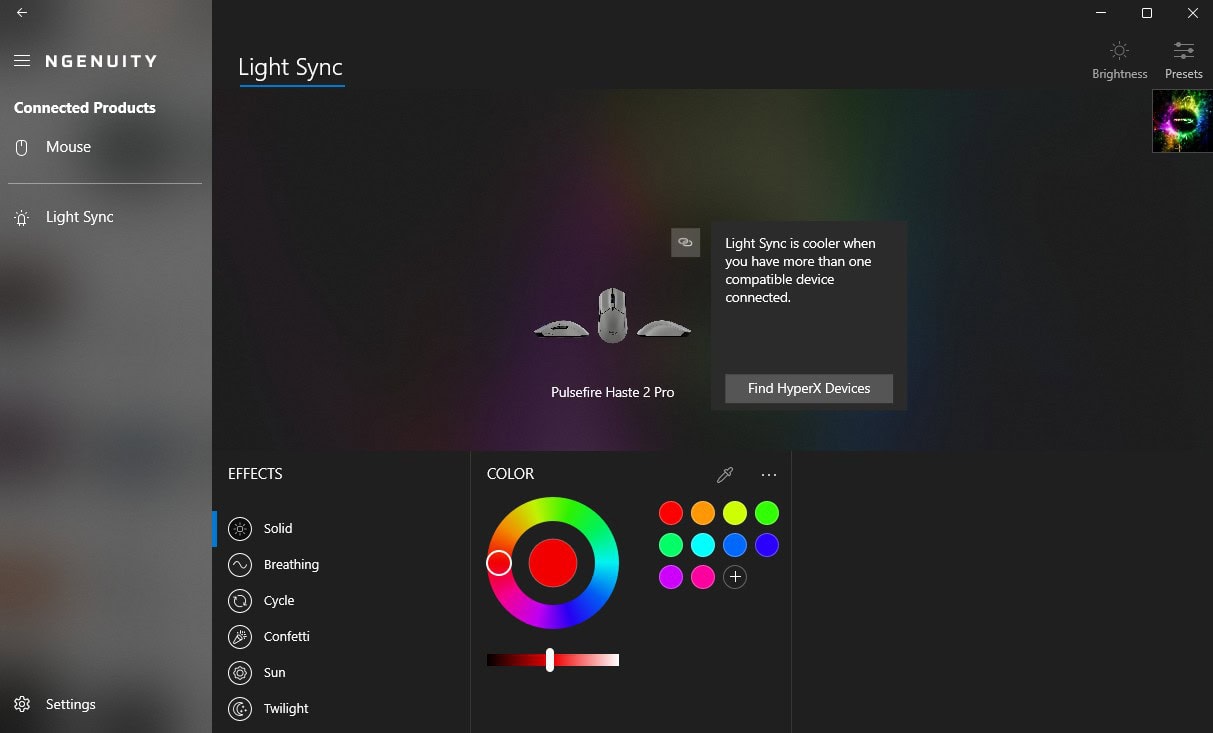The height and width of the screenshot is (733, 1213).
Task: Go back with the arrow icon
Action: coord(22,13)
